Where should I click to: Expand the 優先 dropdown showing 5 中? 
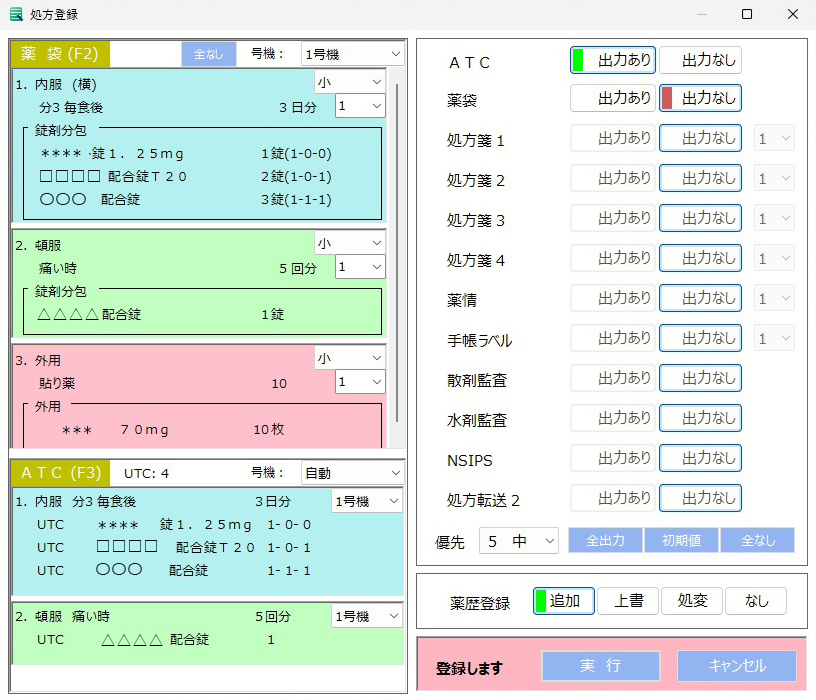(x=519, y=541)
